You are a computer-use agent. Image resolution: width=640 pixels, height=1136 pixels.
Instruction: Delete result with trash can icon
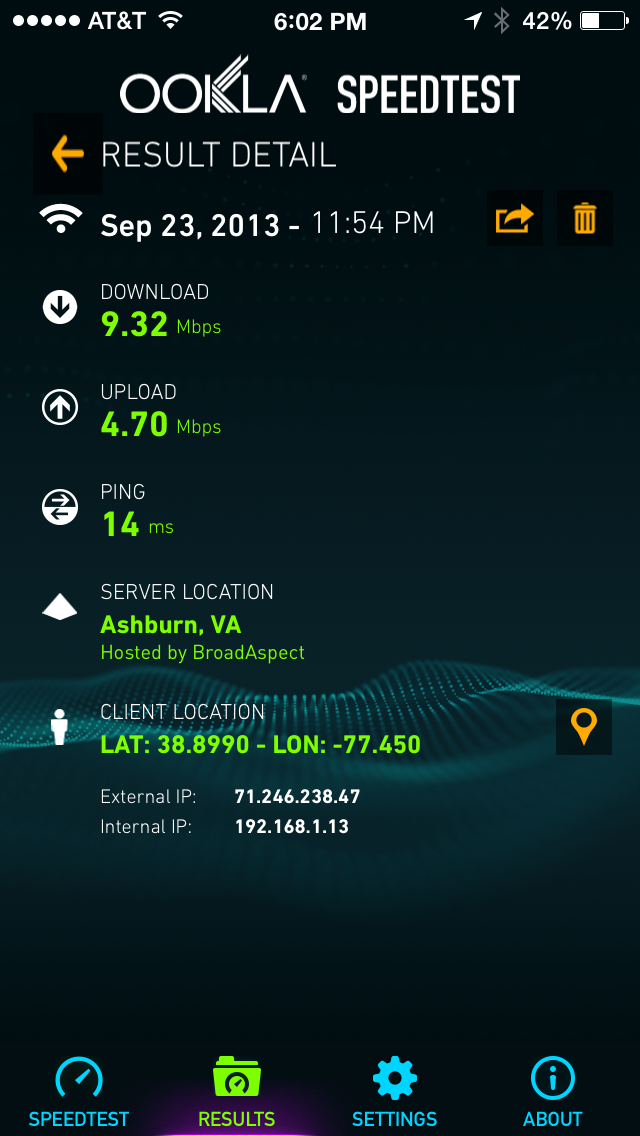click(584, 218)
